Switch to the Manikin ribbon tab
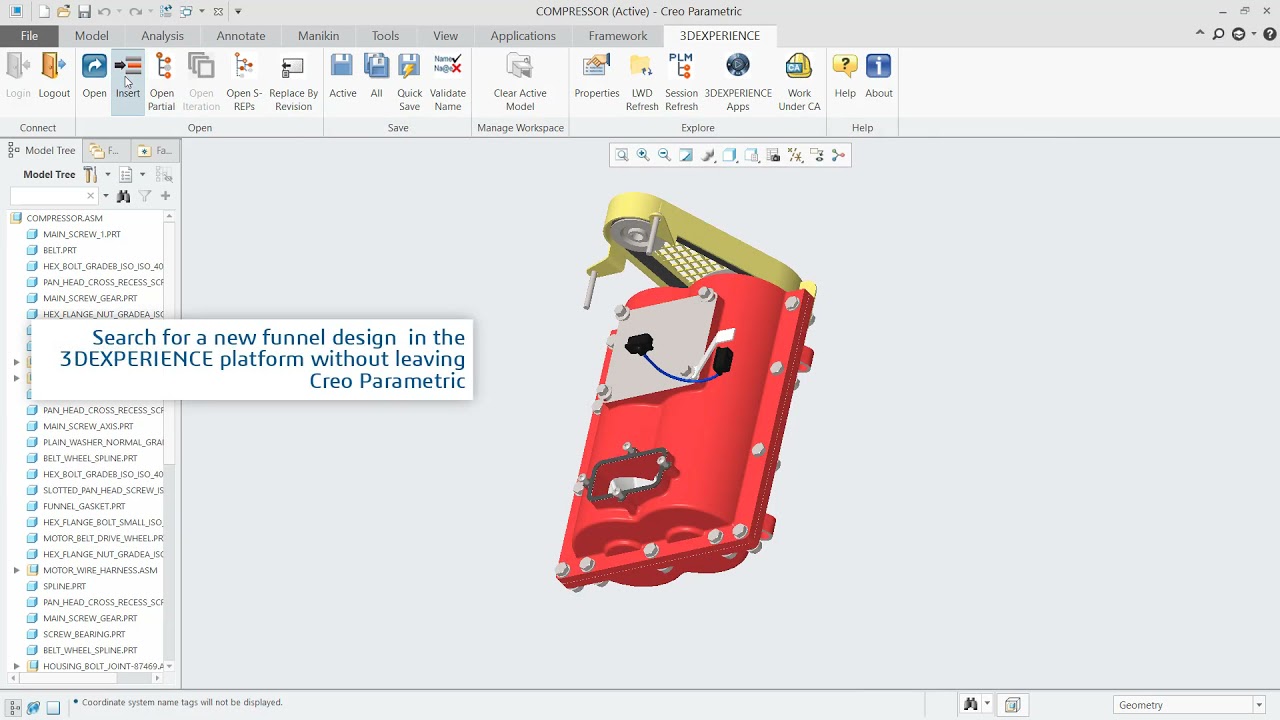This screenshot has height=720, width=1280. (318, 35)
